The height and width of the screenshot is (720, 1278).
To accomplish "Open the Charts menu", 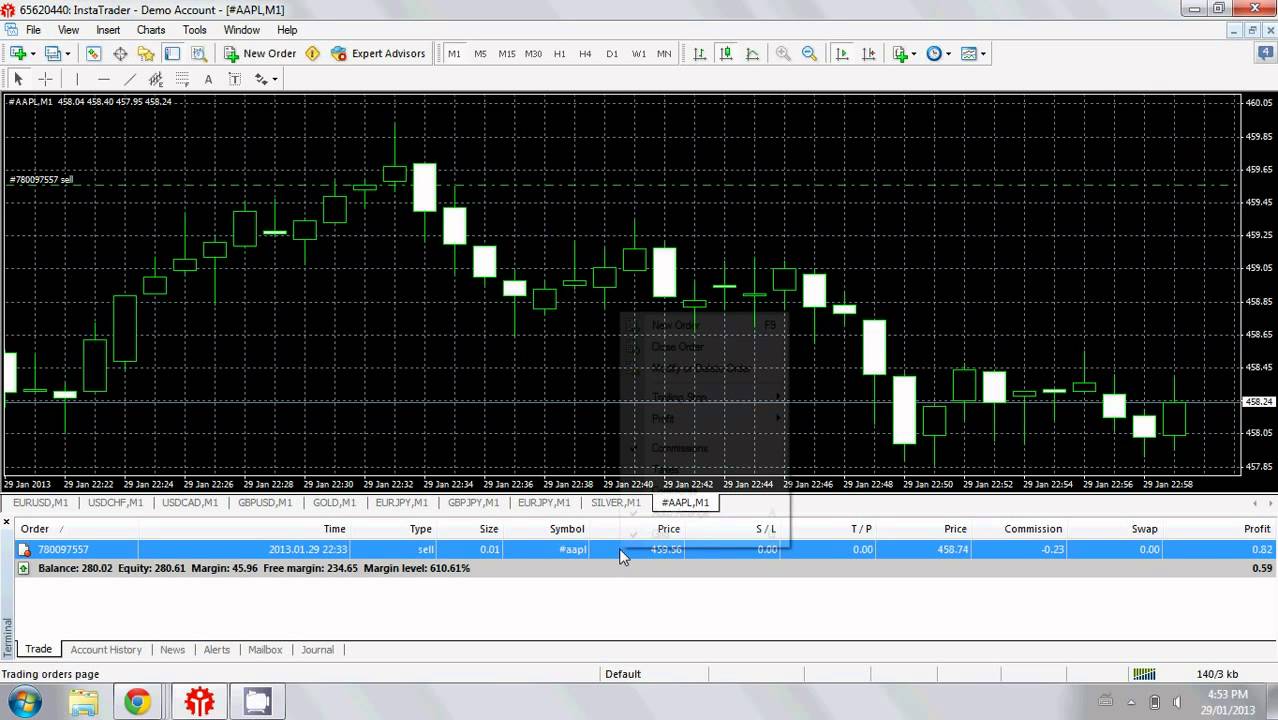I will pos(151,30).
